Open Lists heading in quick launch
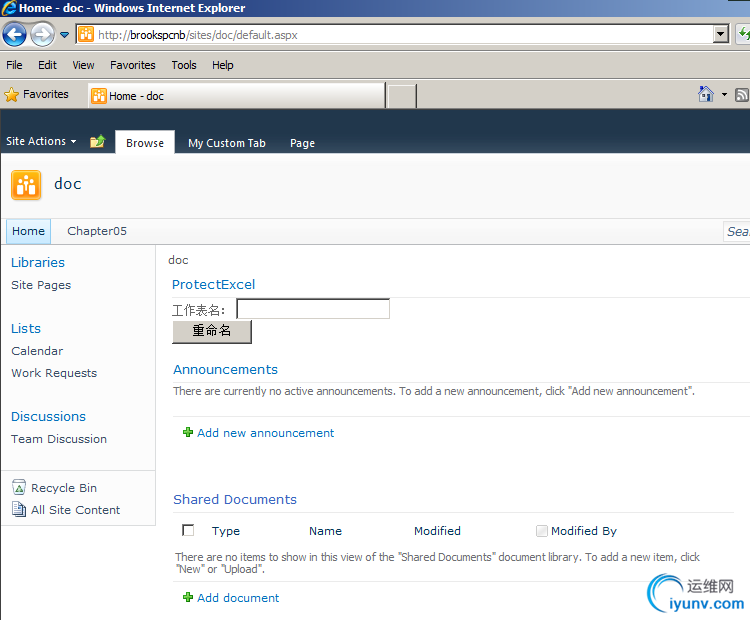 pyautogui.click(x=26, y=329)
